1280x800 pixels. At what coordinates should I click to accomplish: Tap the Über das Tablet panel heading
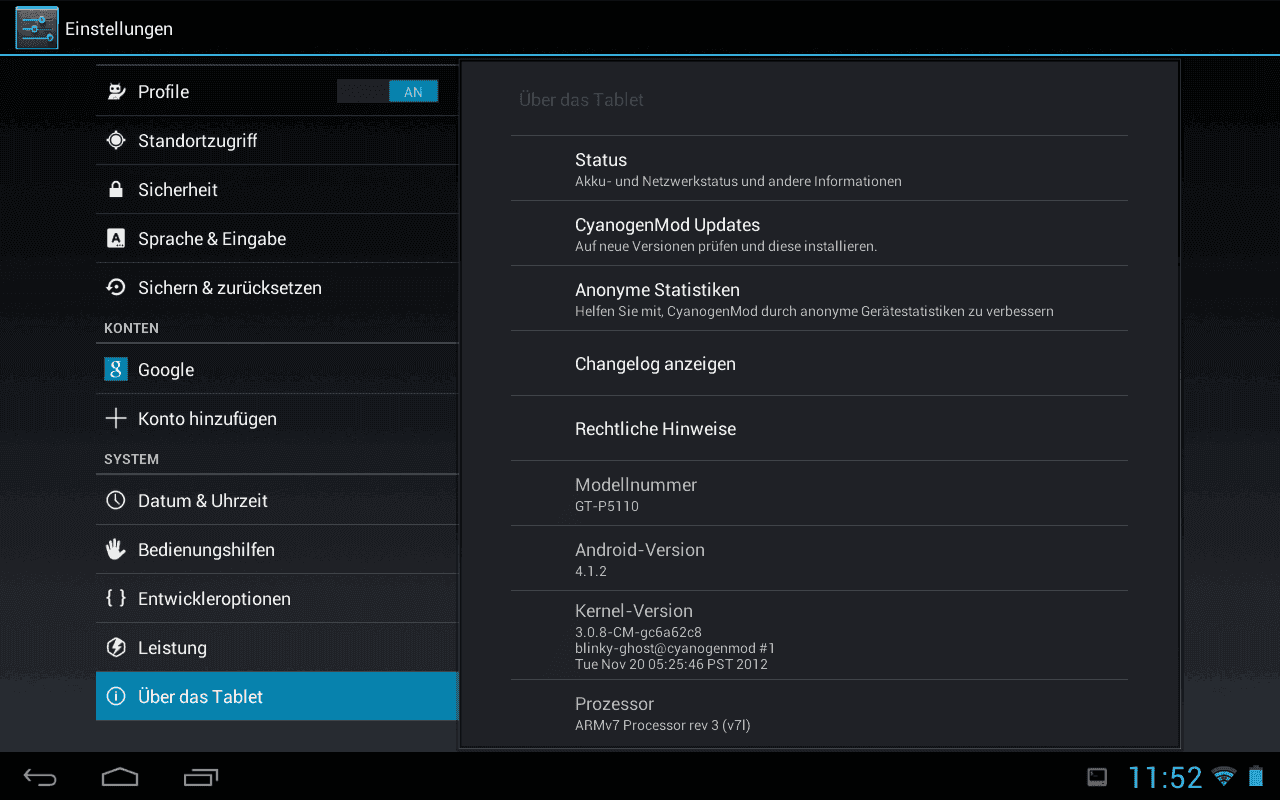(x=581, y=100)
